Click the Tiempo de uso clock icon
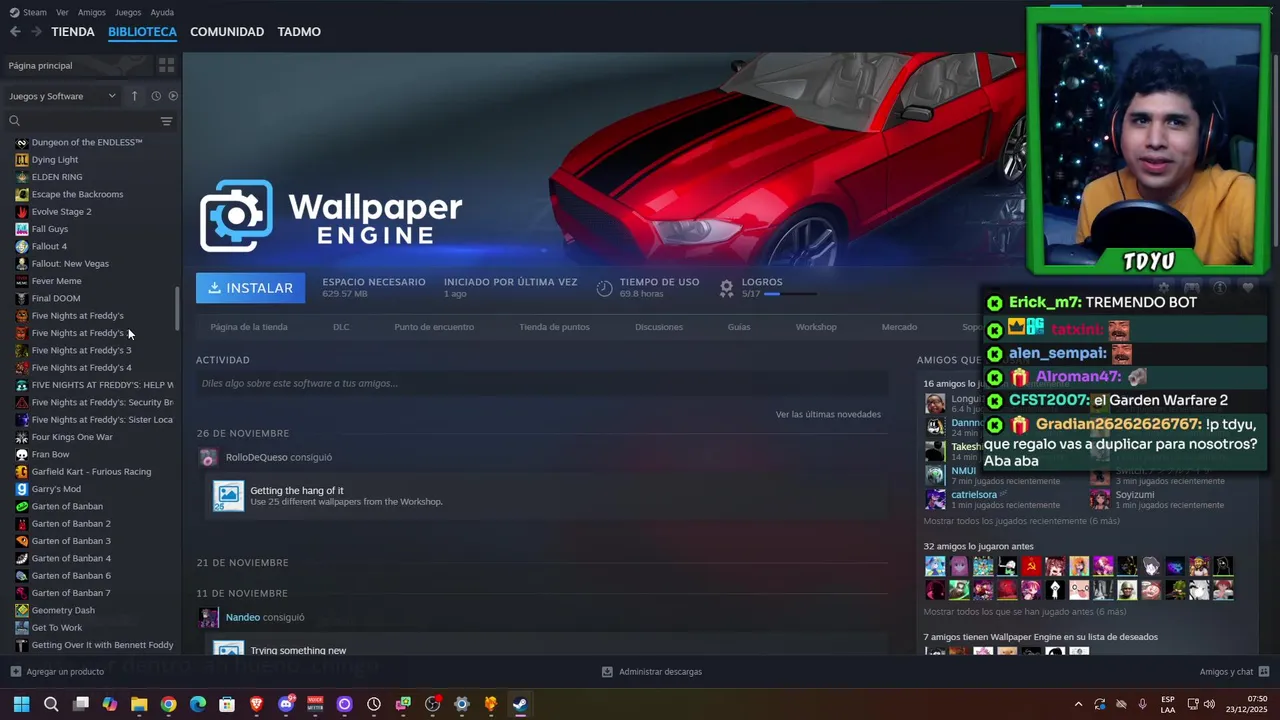The height and width of the screenshot is (720, 1280). [x=604, y=288]
